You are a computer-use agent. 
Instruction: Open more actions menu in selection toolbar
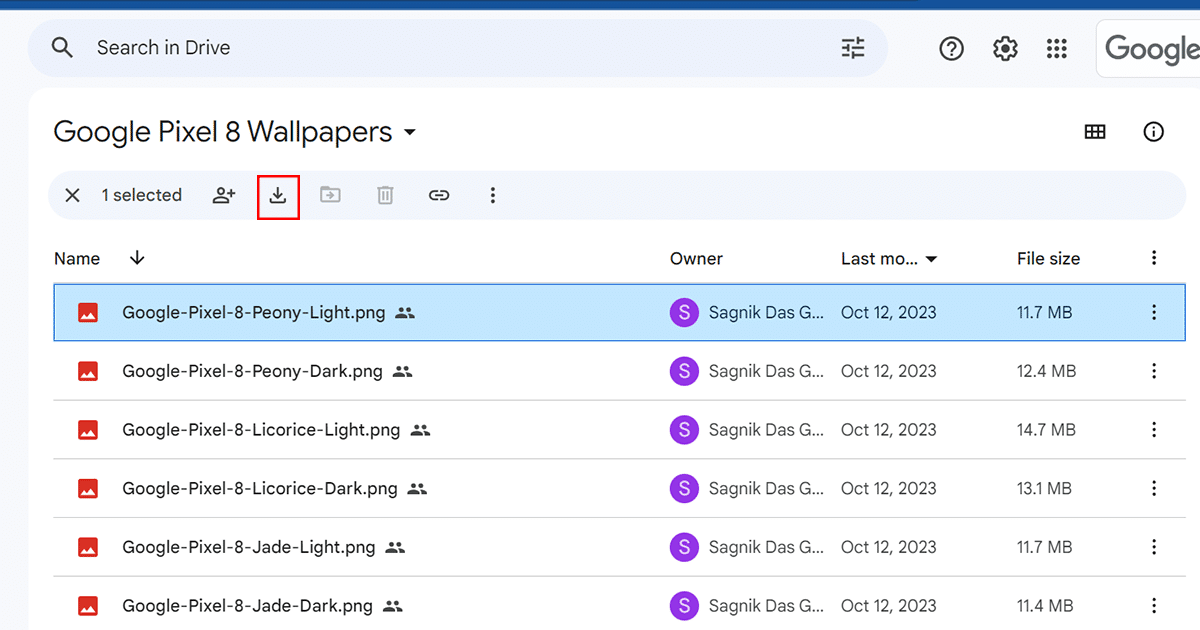[492, 195]
